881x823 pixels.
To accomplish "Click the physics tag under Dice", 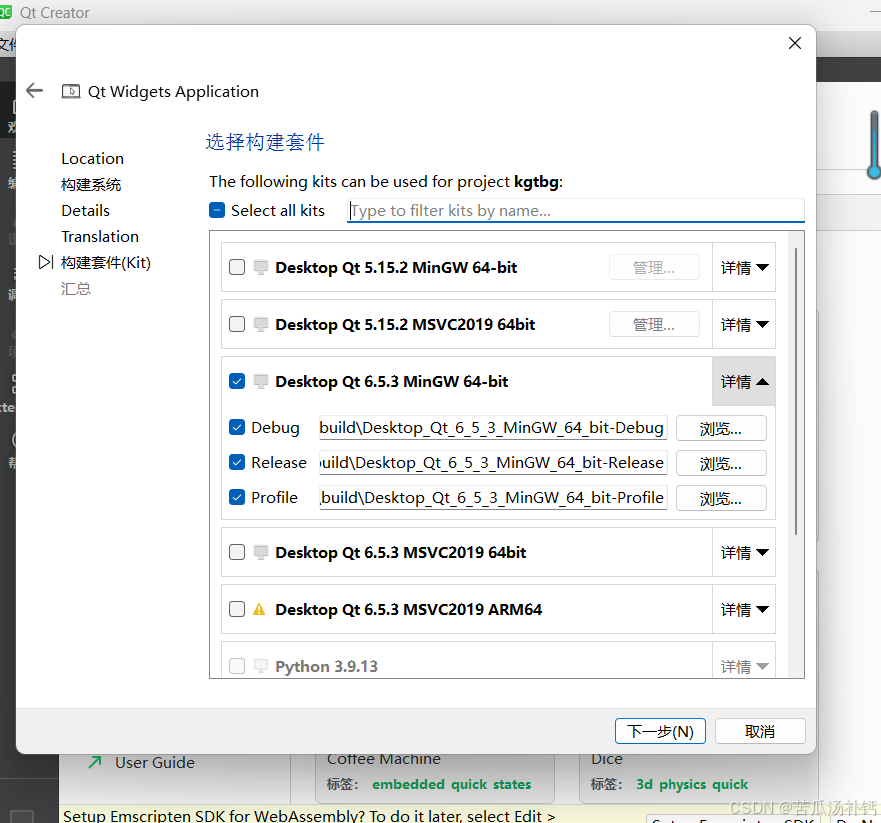I will click(x=683, y=784).
